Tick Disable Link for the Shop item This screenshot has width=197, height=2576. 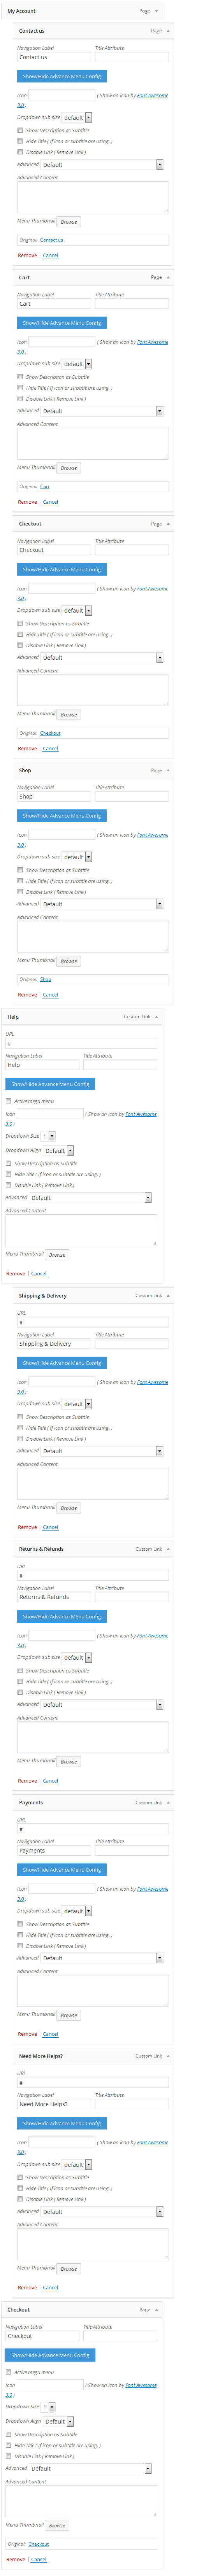point(20,892)
